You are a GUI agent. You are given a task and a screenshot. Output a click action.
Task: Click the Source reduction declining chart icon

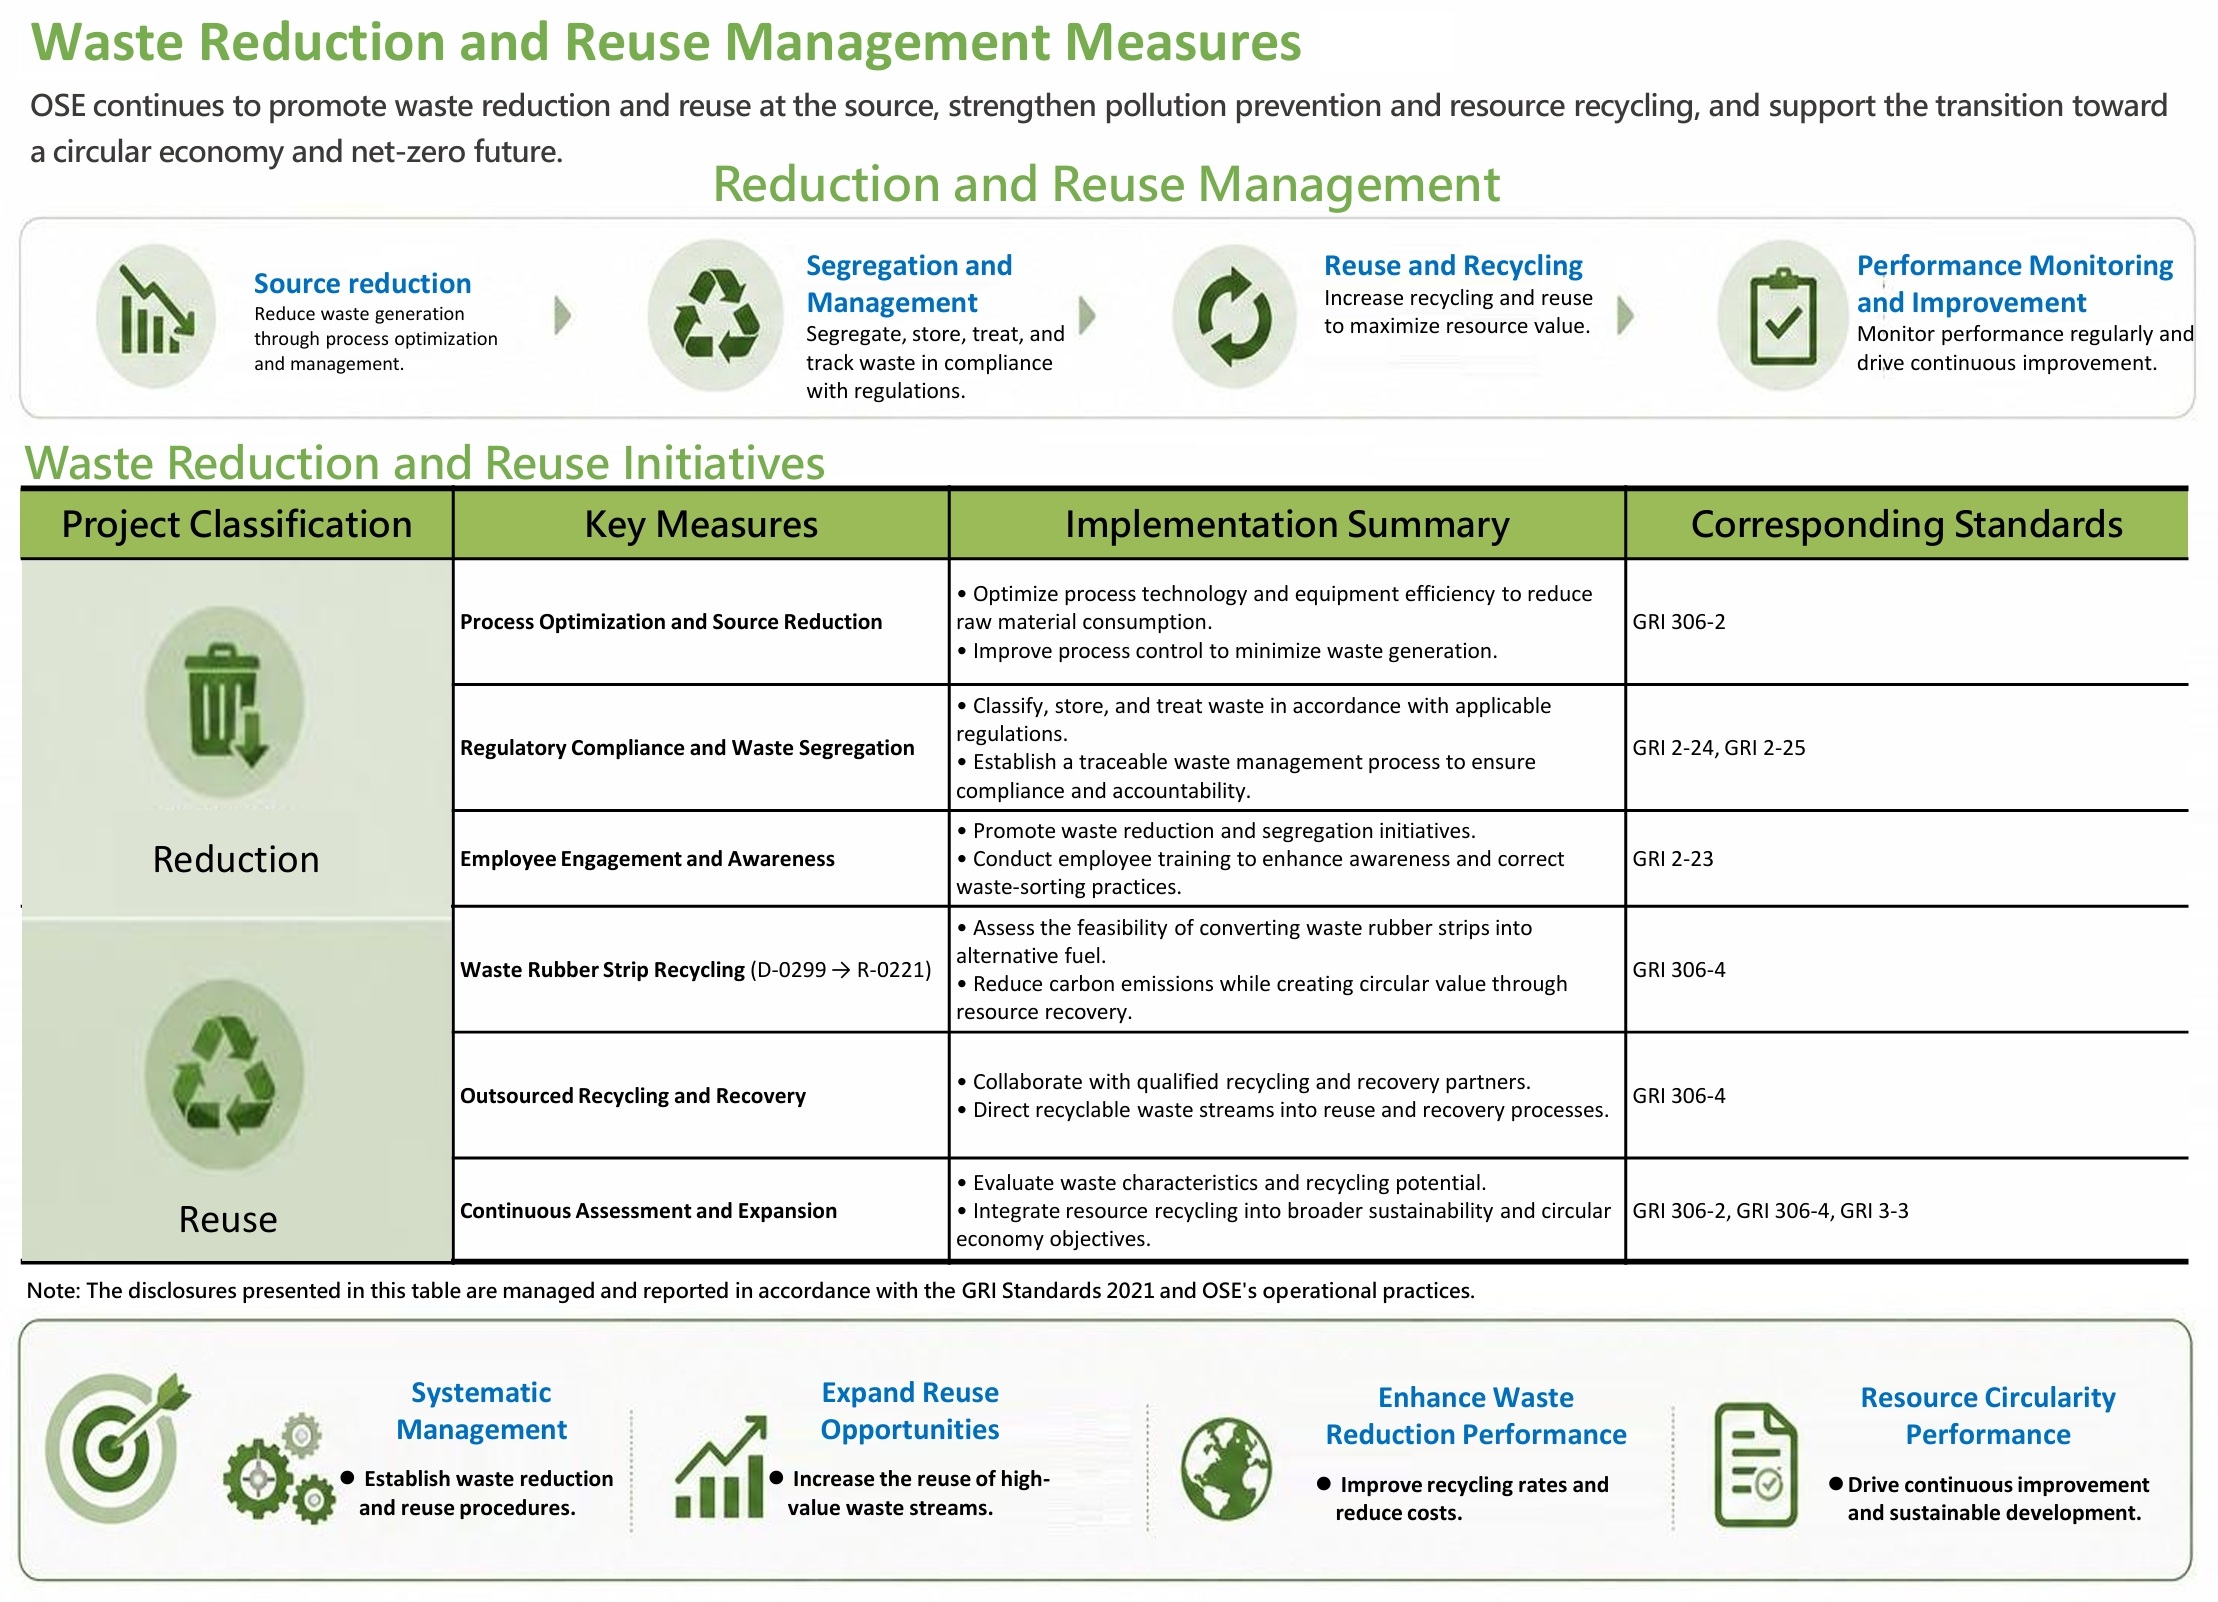point(156,315)
